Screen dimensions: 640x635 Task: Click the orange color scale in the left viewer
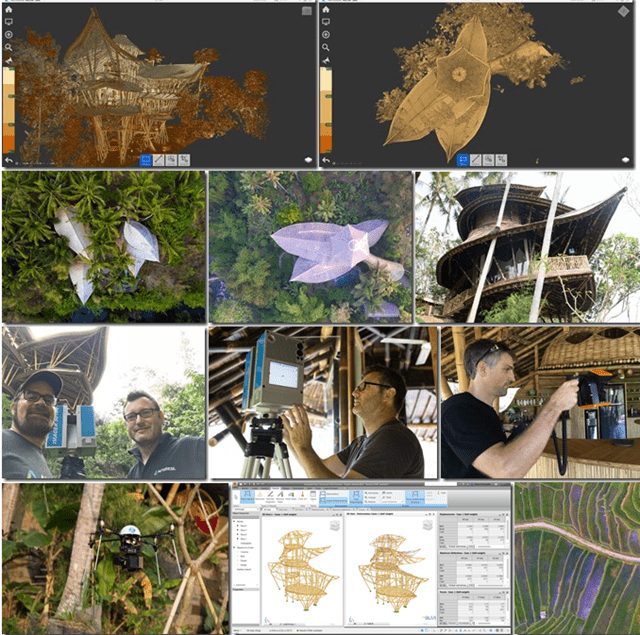[8, 110]
